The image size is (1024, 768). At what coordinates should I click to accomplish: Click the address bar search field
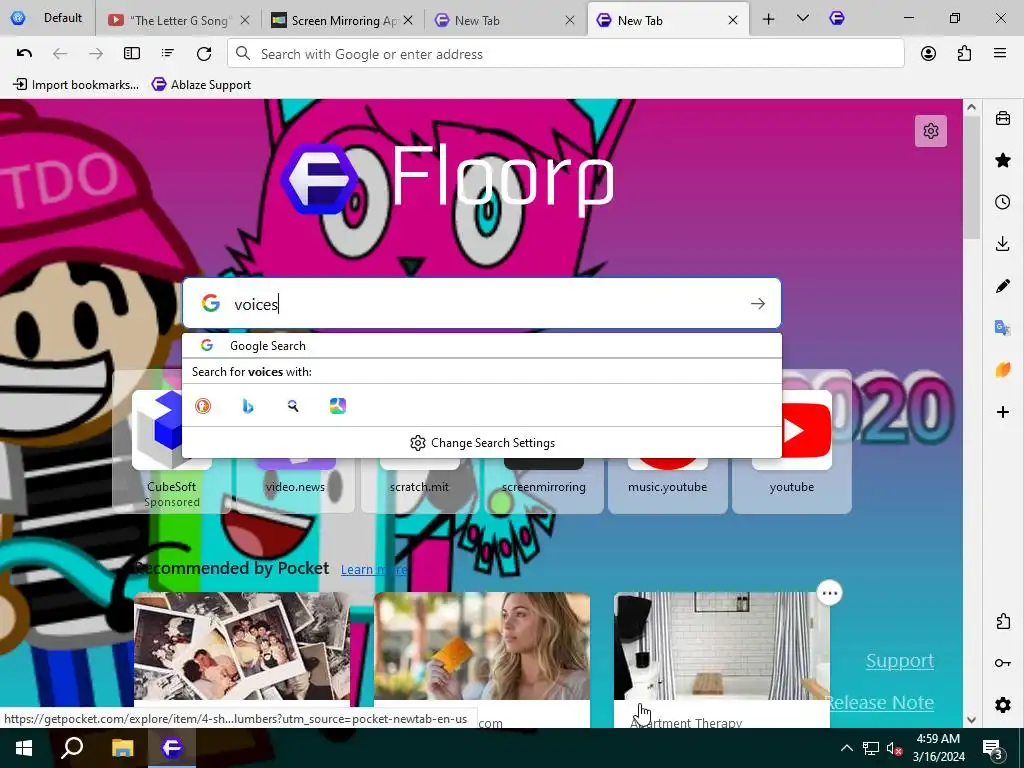click(566, 54)
